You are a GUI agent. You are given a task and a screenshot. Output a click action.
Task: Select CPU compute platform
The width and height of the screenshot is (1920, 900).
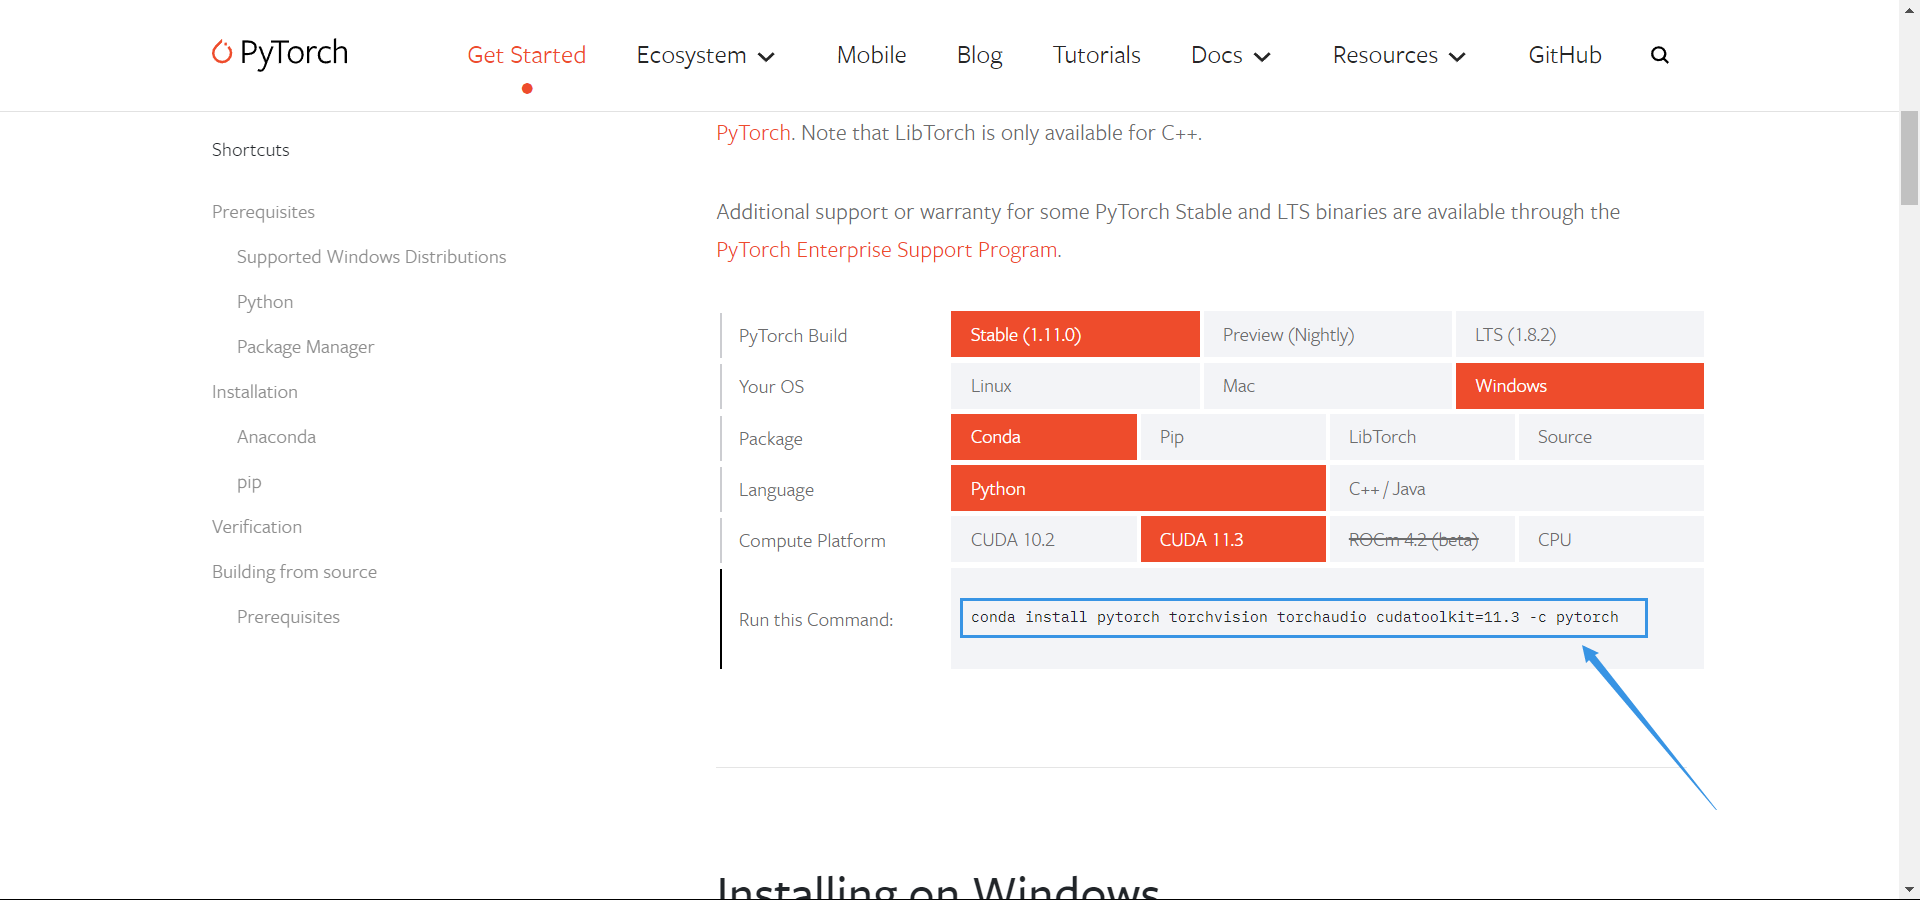click(x=1611, y=539)
